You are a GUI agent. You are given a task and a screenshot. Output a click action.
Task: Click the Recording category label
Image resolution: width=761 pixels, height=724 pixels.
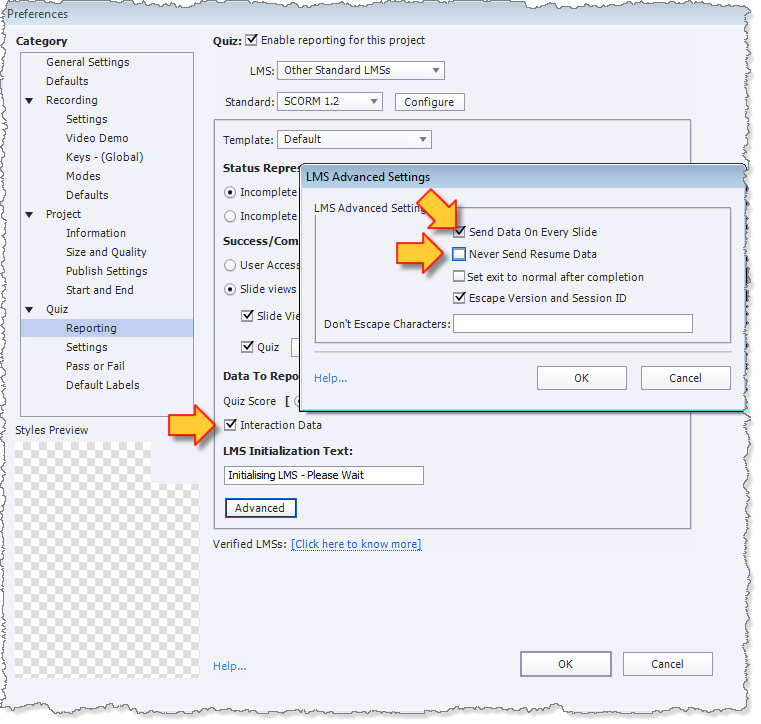[x=71, y=100]
